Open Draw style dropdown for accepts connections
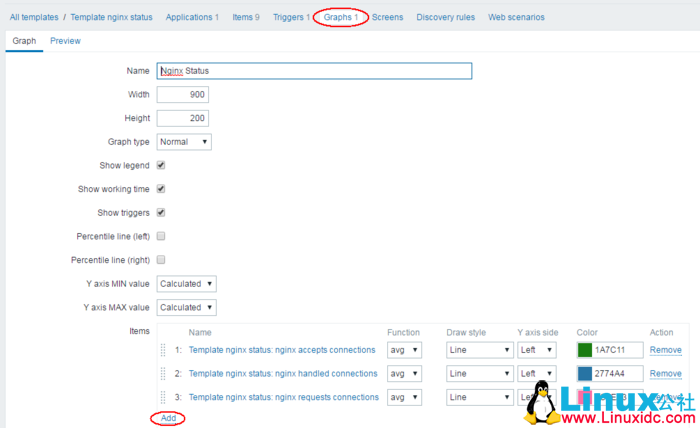700x428 pixels. (479, 350)
